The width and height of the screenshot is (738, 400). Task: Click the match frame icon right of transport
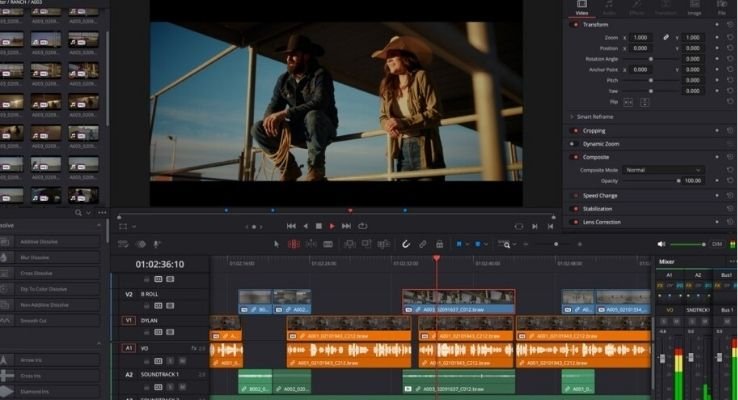tap(519, 226)
